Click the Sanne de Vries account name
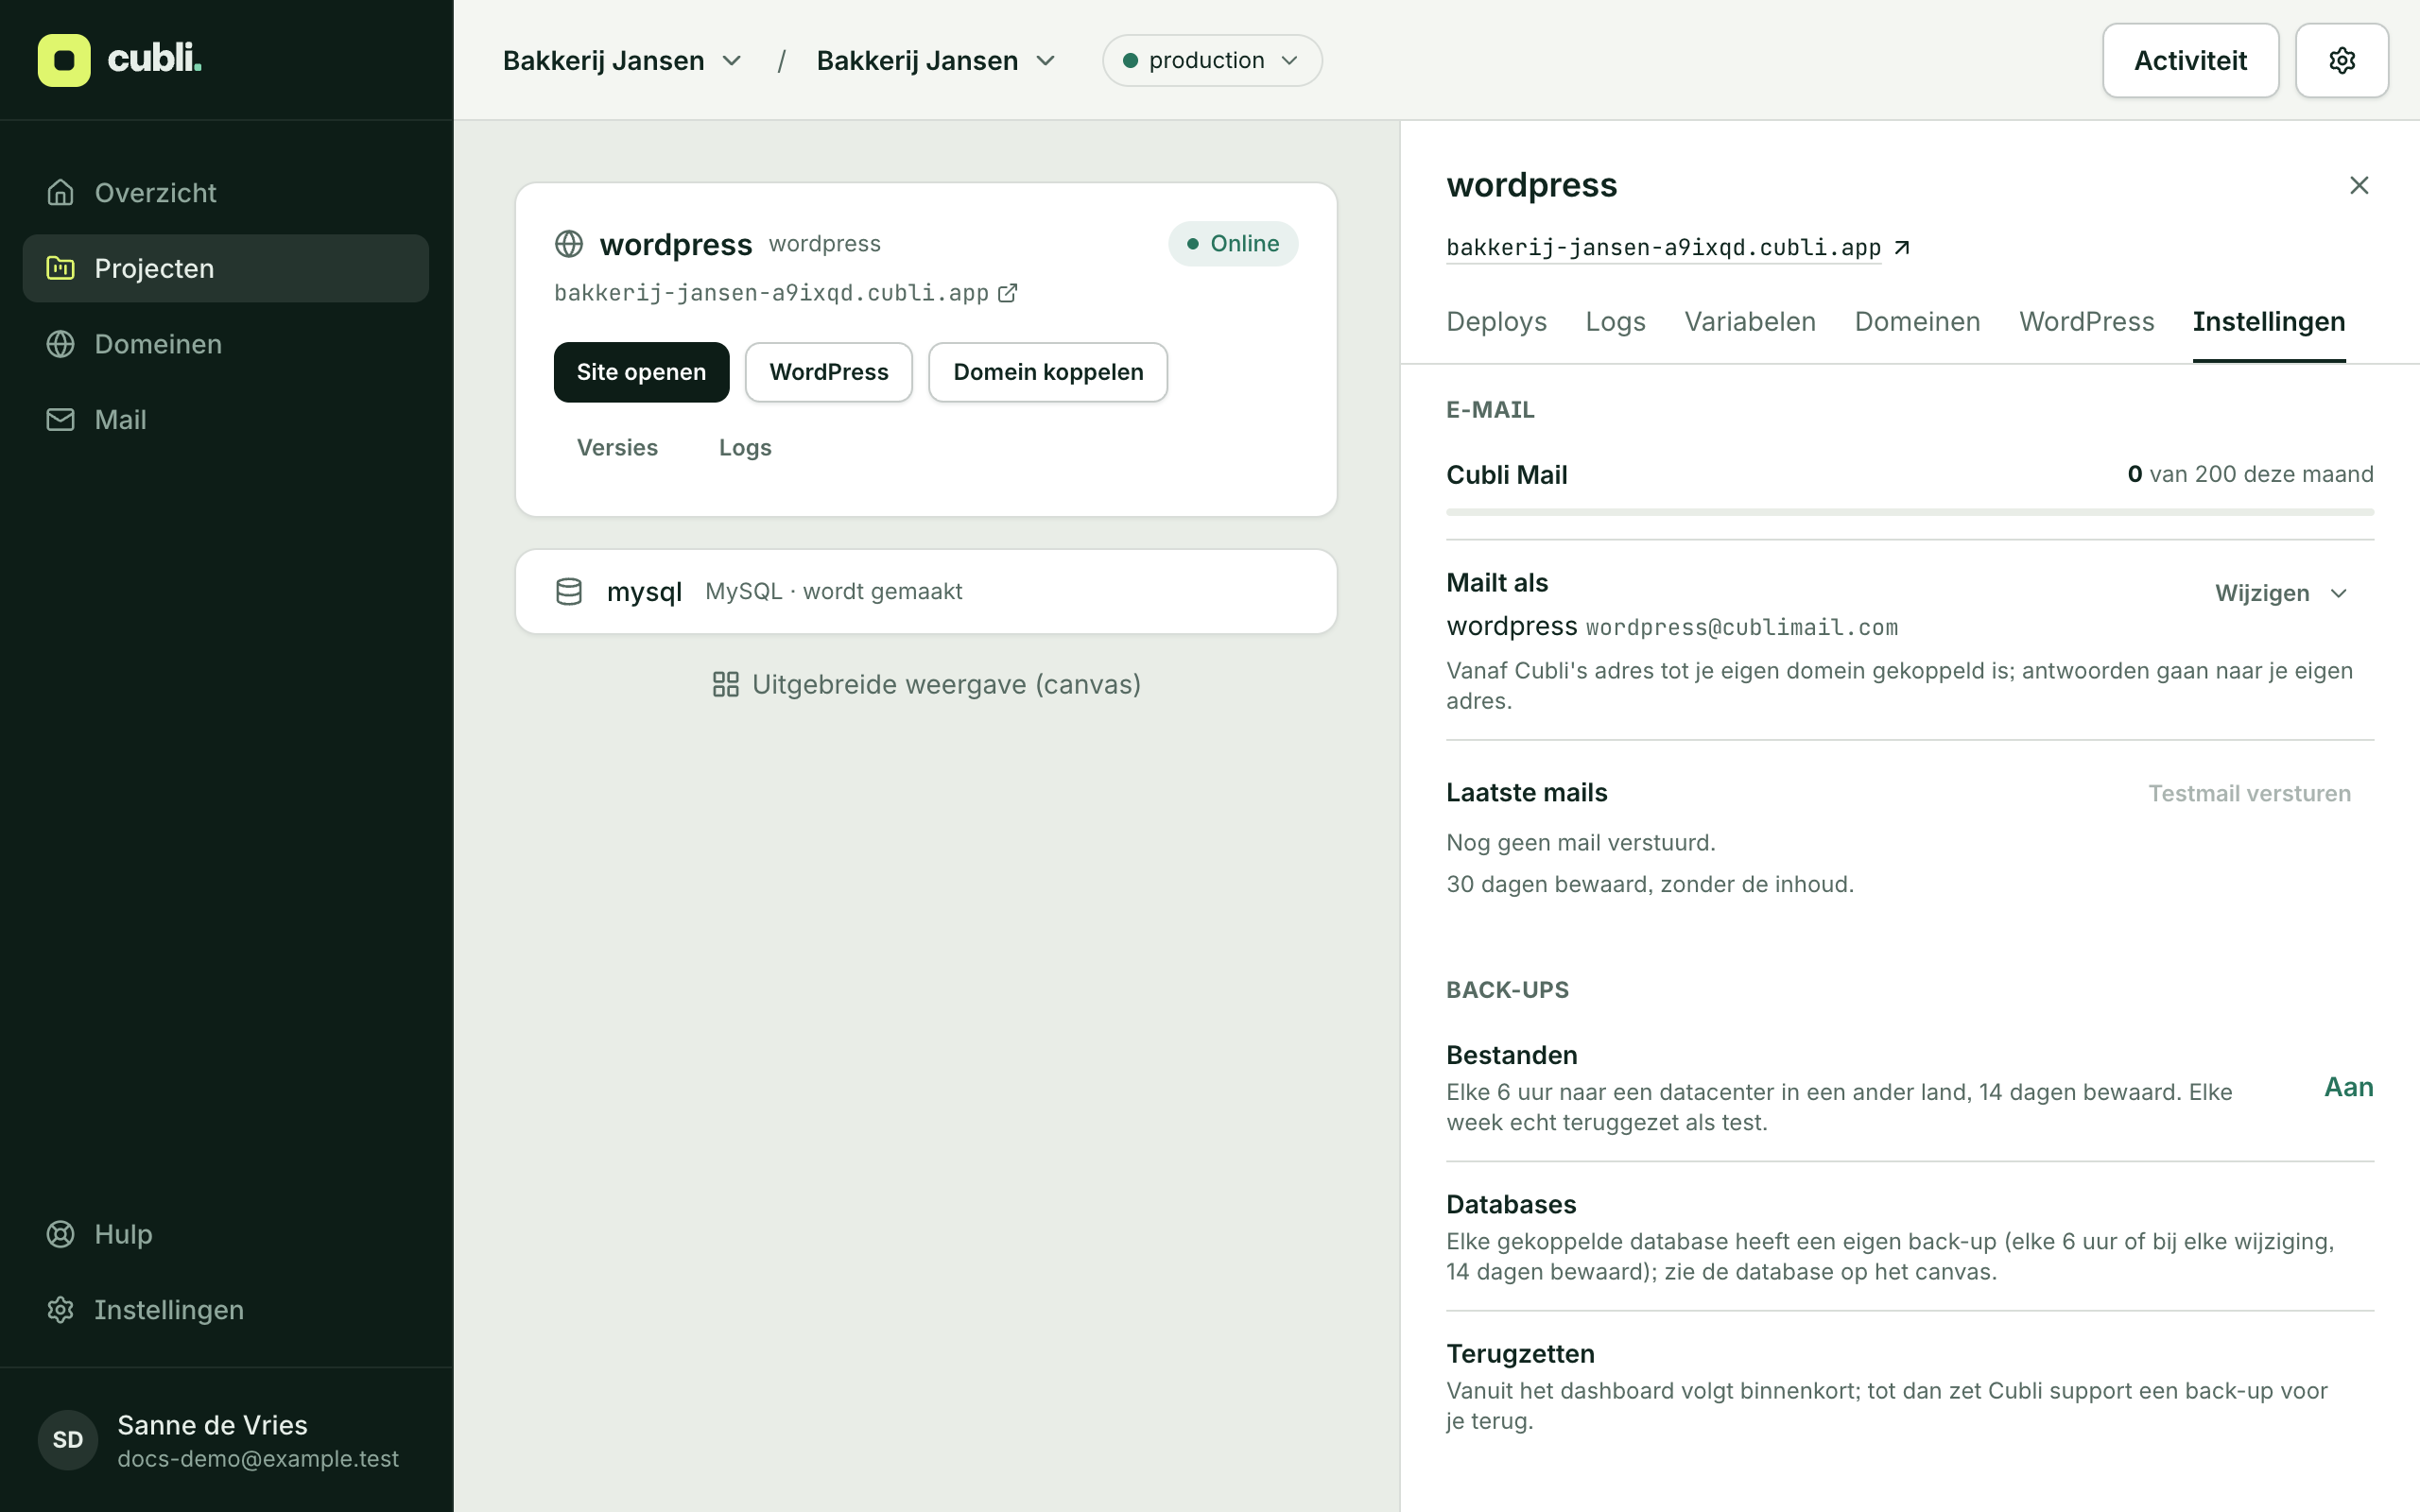 (x=212, y=1425)
